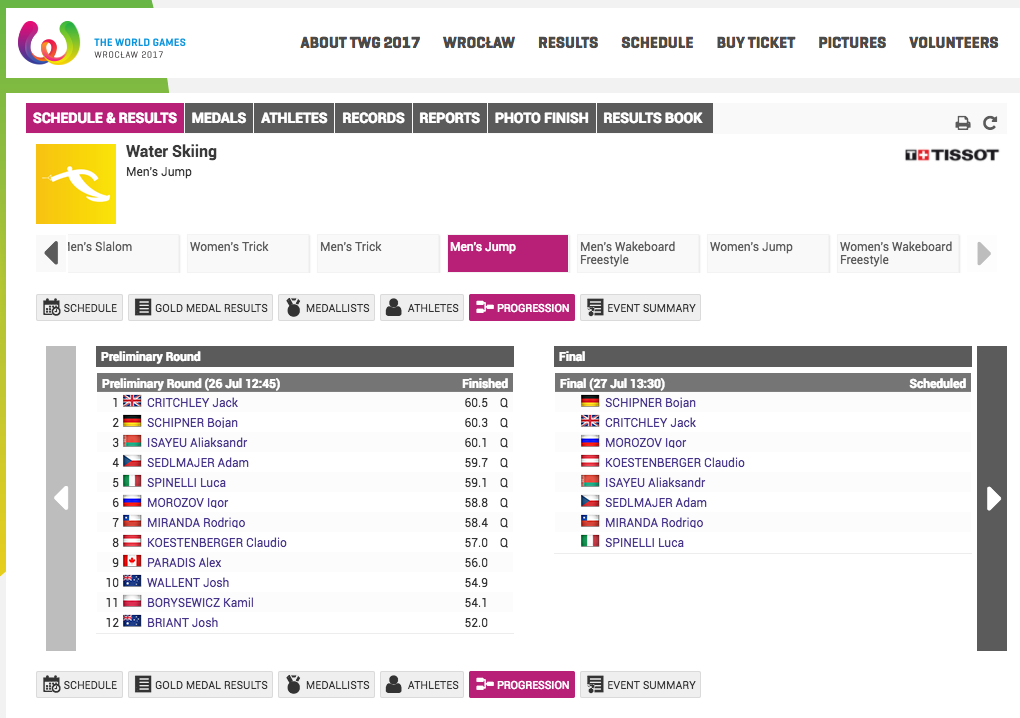The width and height of the screenshot is (1020, 718).
Task: Click the Tissot sponsor logo
Action: point(951,155)
